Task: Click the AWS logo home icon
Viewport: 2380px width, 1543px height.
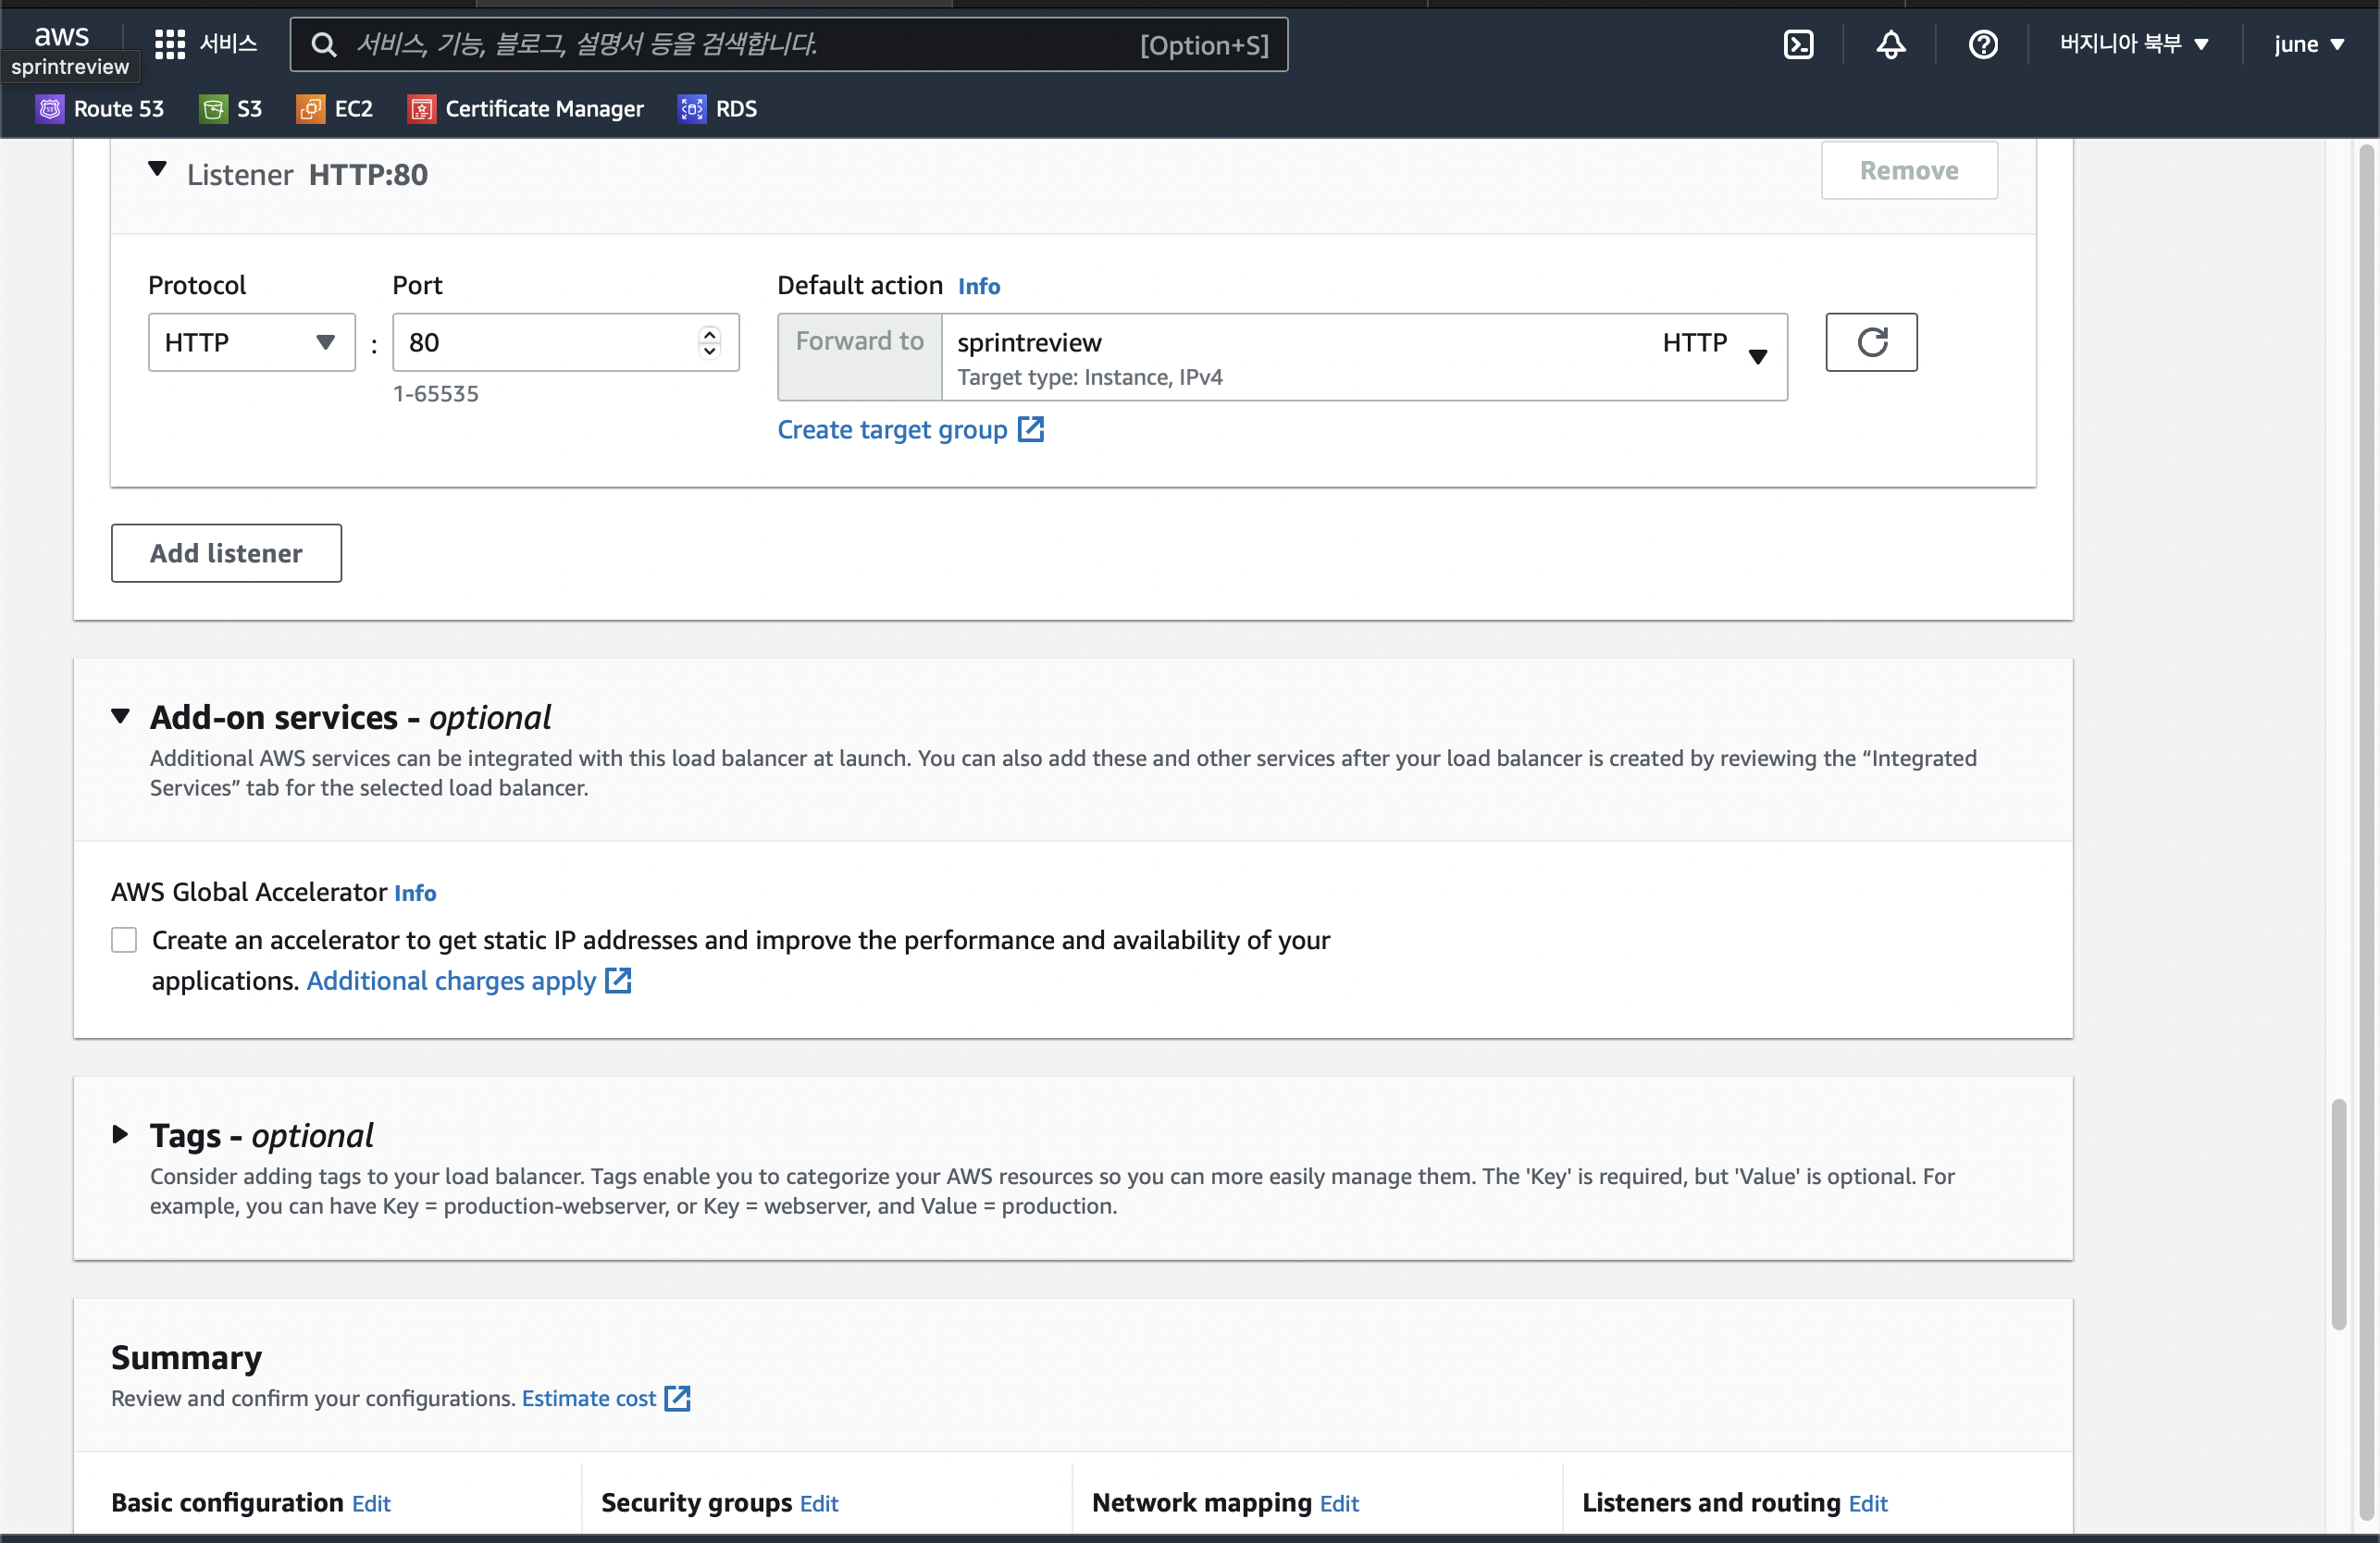Action: 61,36
